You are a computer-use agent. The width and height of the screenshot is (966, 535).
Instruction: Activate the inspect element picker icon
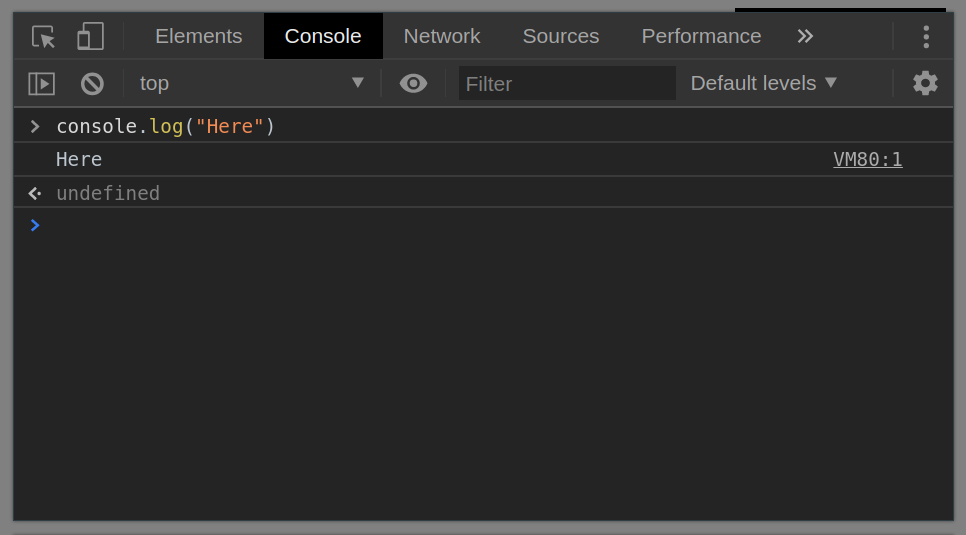[43, 37]
